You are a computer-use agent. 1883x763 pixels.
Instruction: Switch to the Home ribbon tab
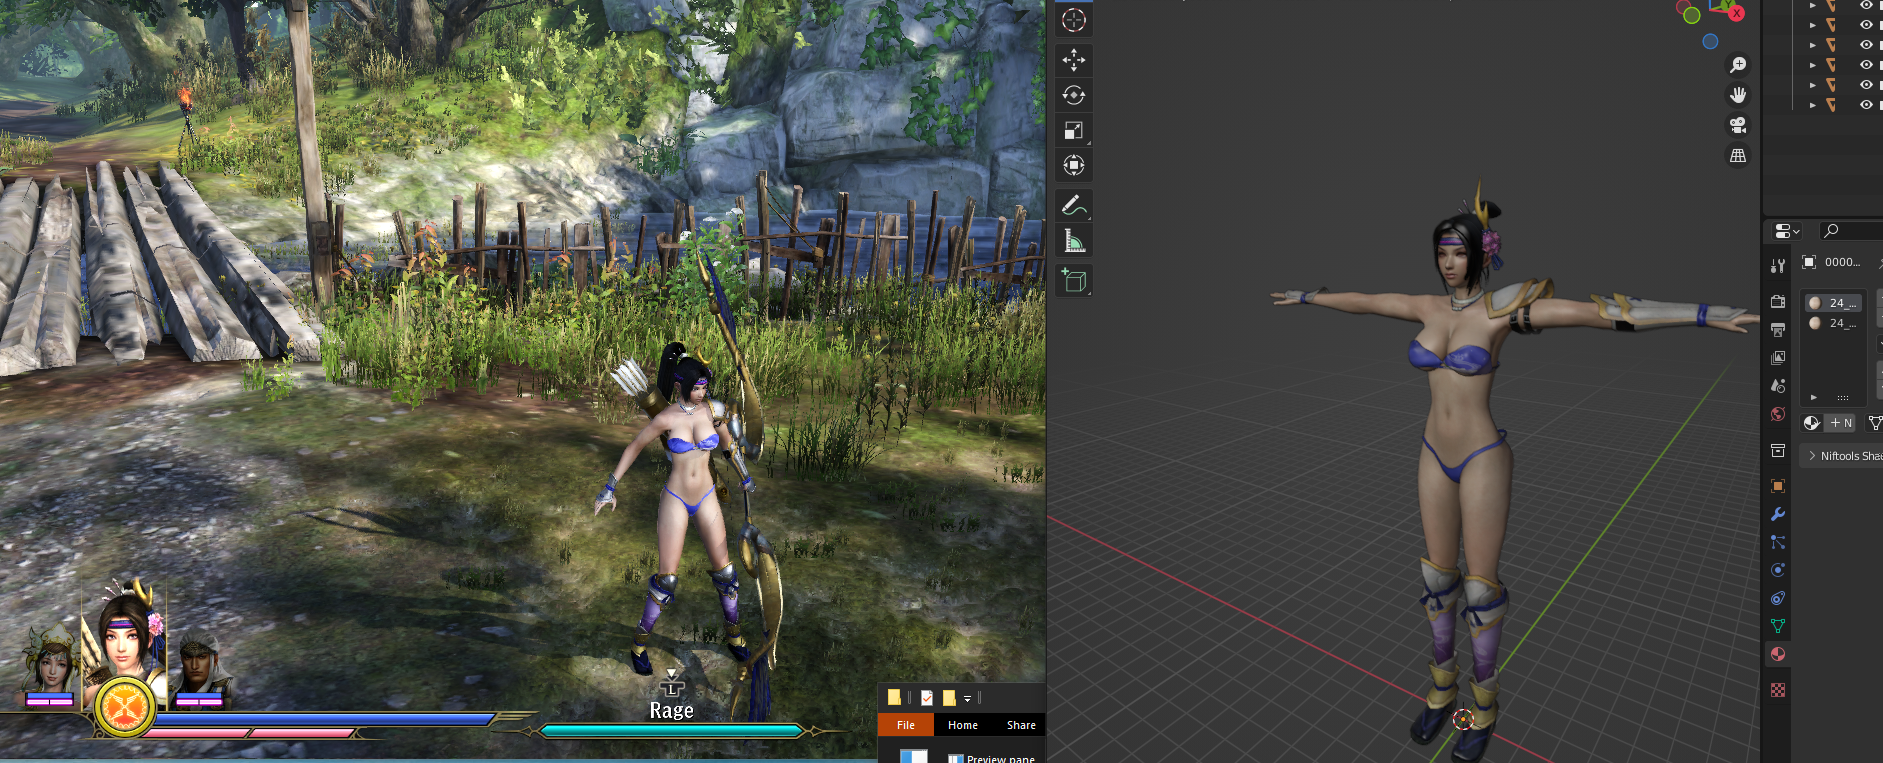click(x=963, y=725)
